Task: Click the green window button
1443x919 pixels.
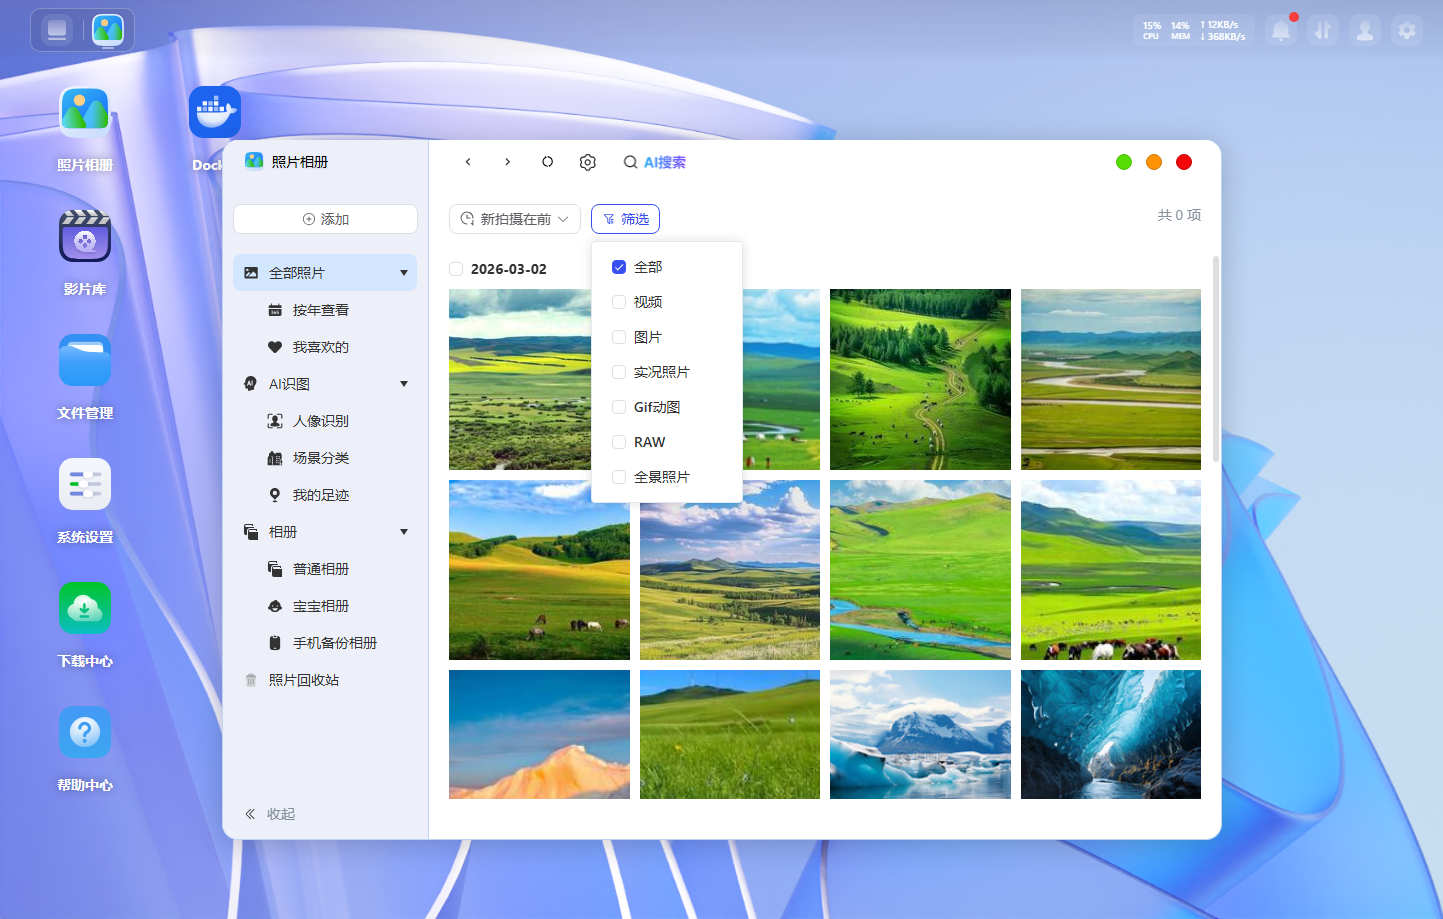Action: click(1124, 162)
